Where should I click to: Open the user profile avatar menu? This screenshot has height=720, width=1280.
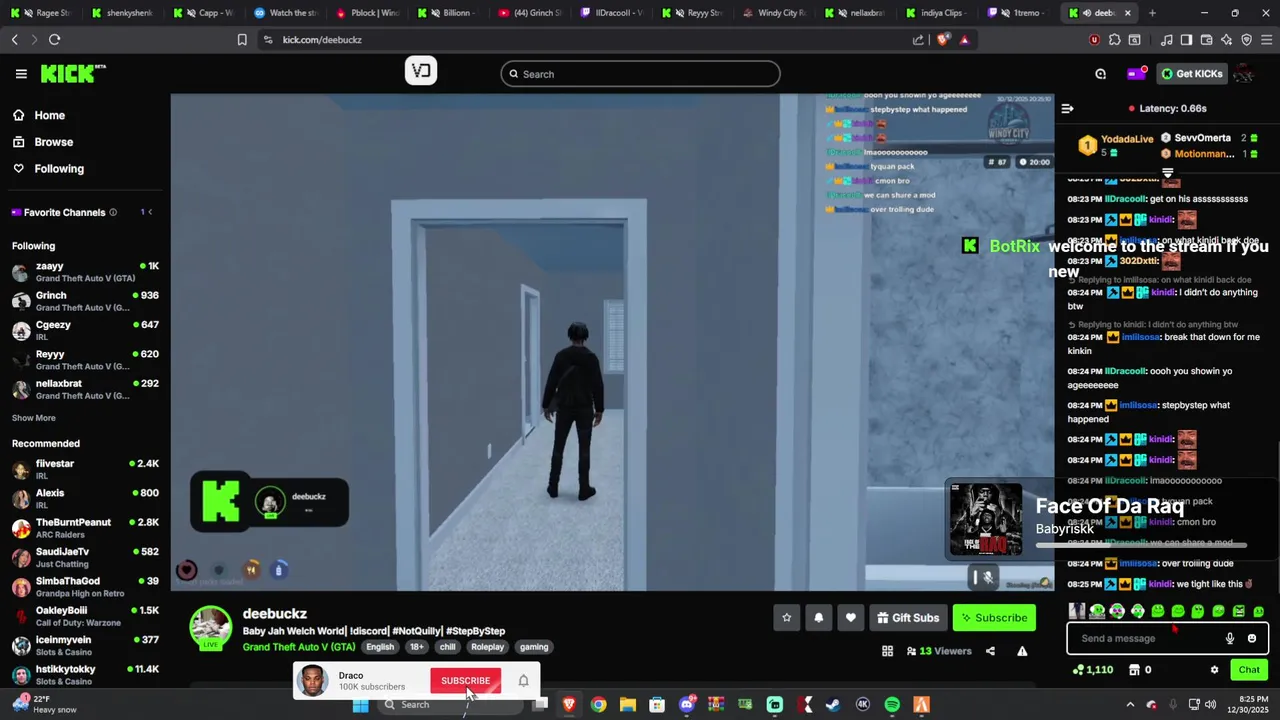(x=1244, y=74)
